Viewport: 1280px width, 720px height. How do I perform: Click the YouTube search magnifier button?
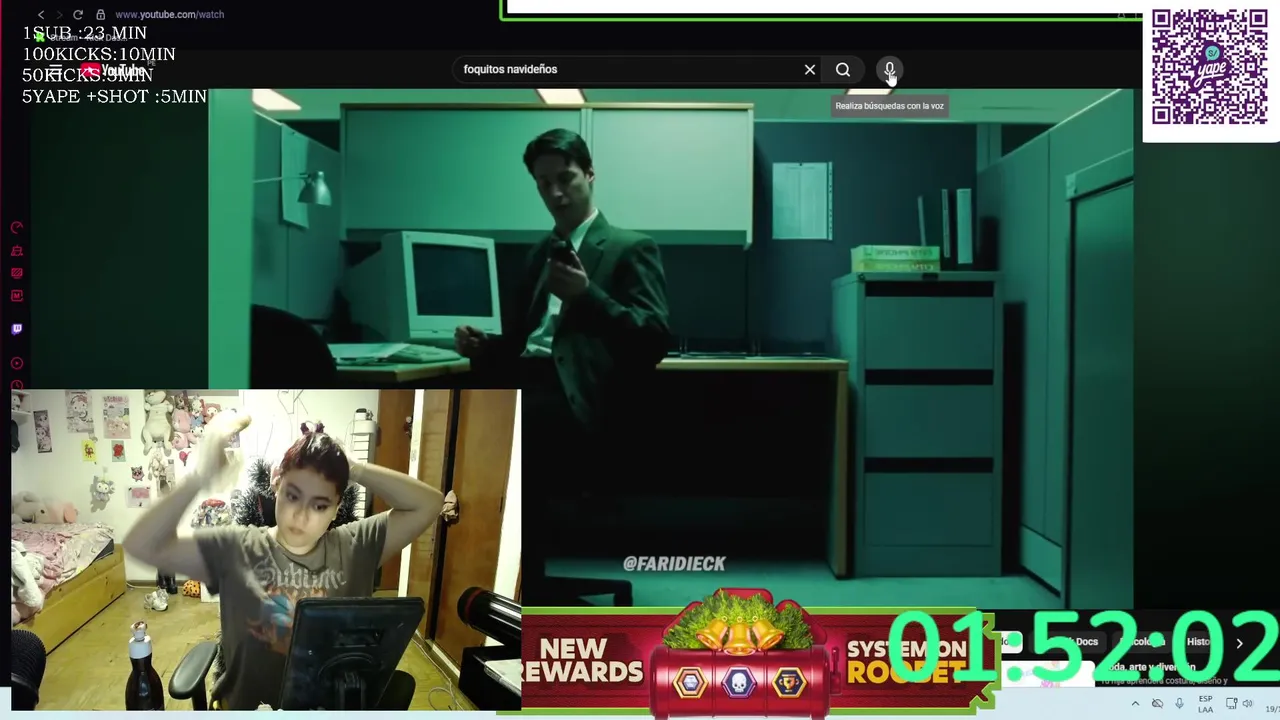843,69
